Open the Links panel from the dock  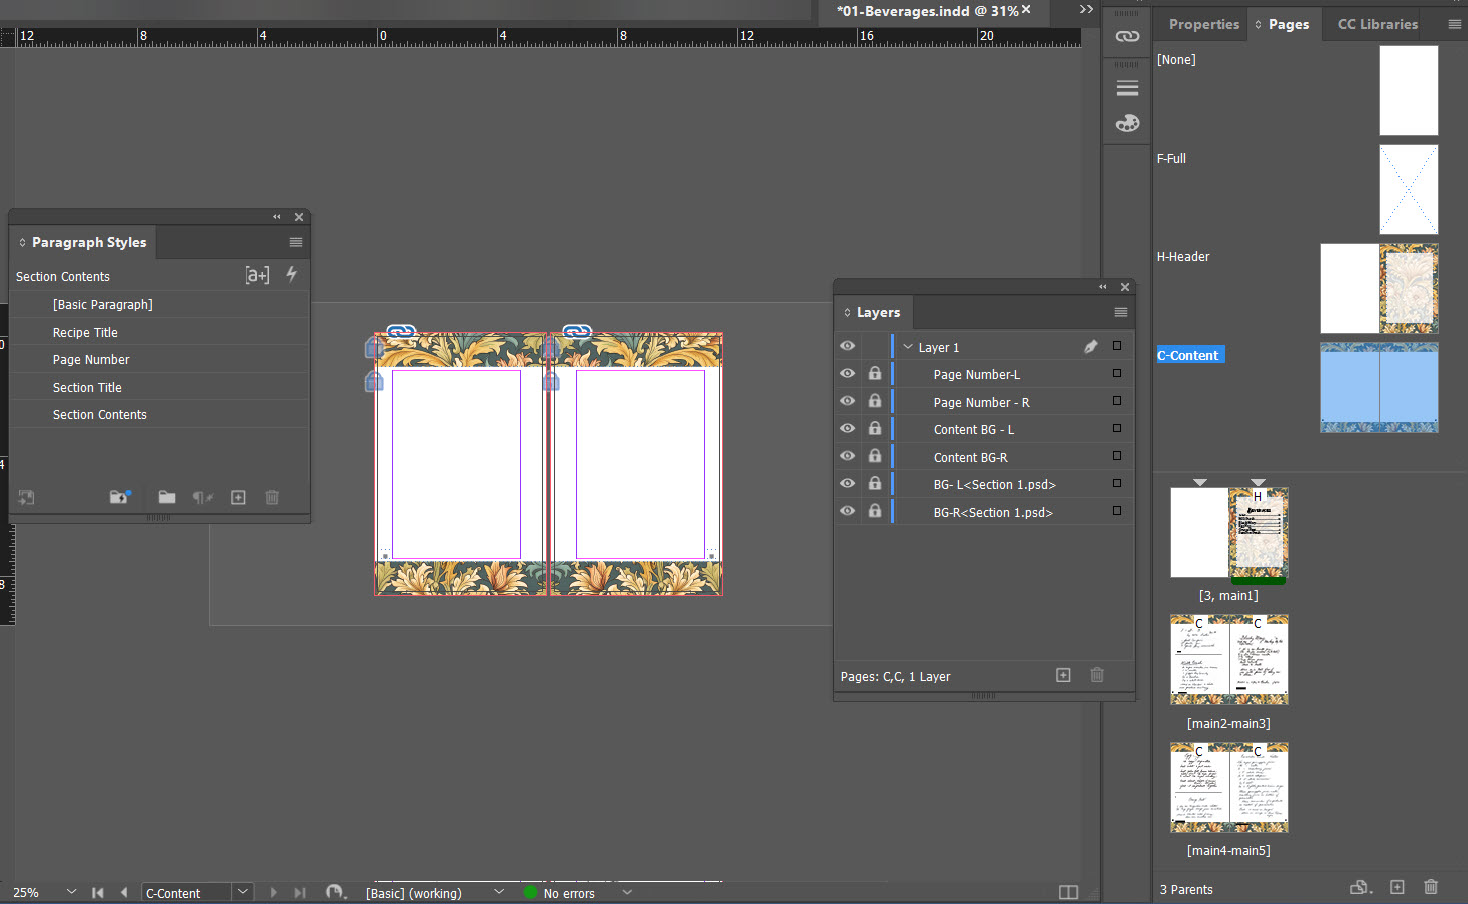coord(1127,35)
